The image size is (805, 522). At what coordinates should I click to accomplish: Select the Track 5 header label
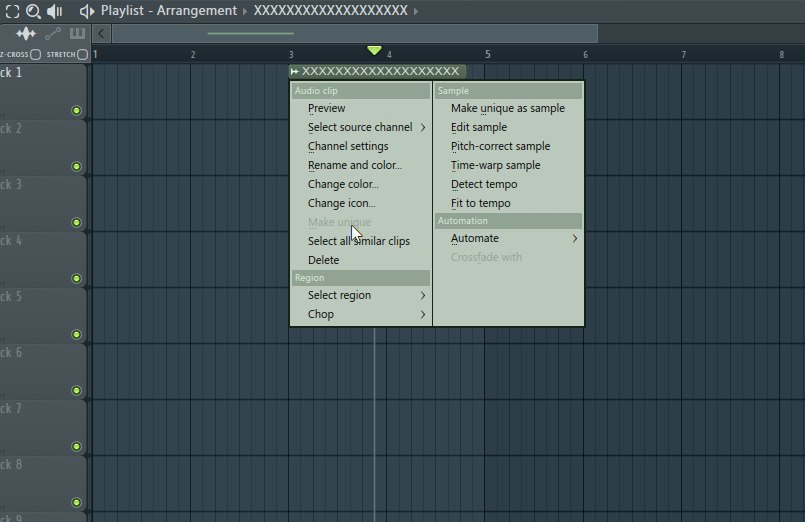pos(11,297)
